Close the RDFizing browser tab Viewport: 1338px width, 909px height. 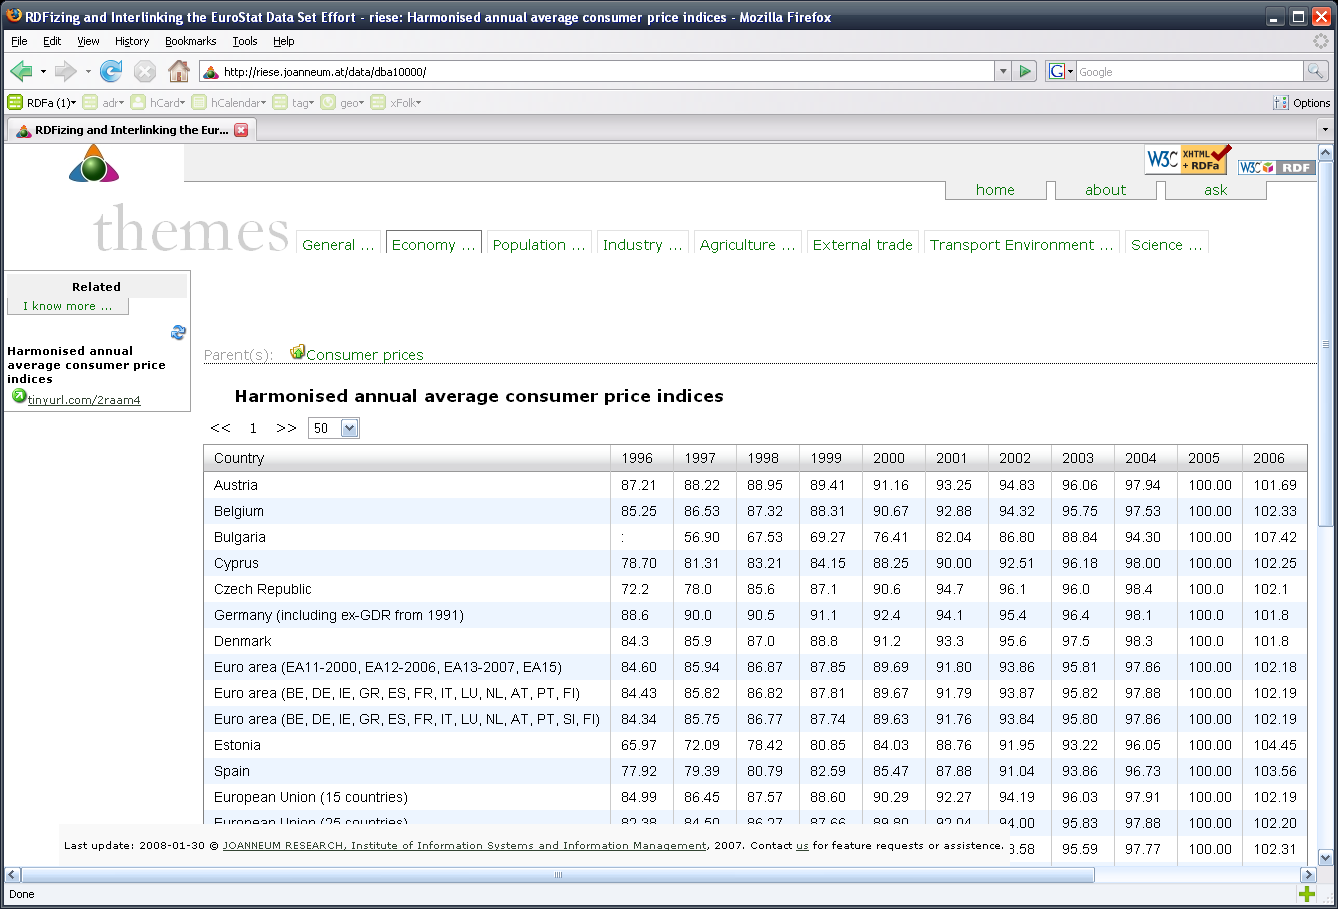tap(241, 130)
